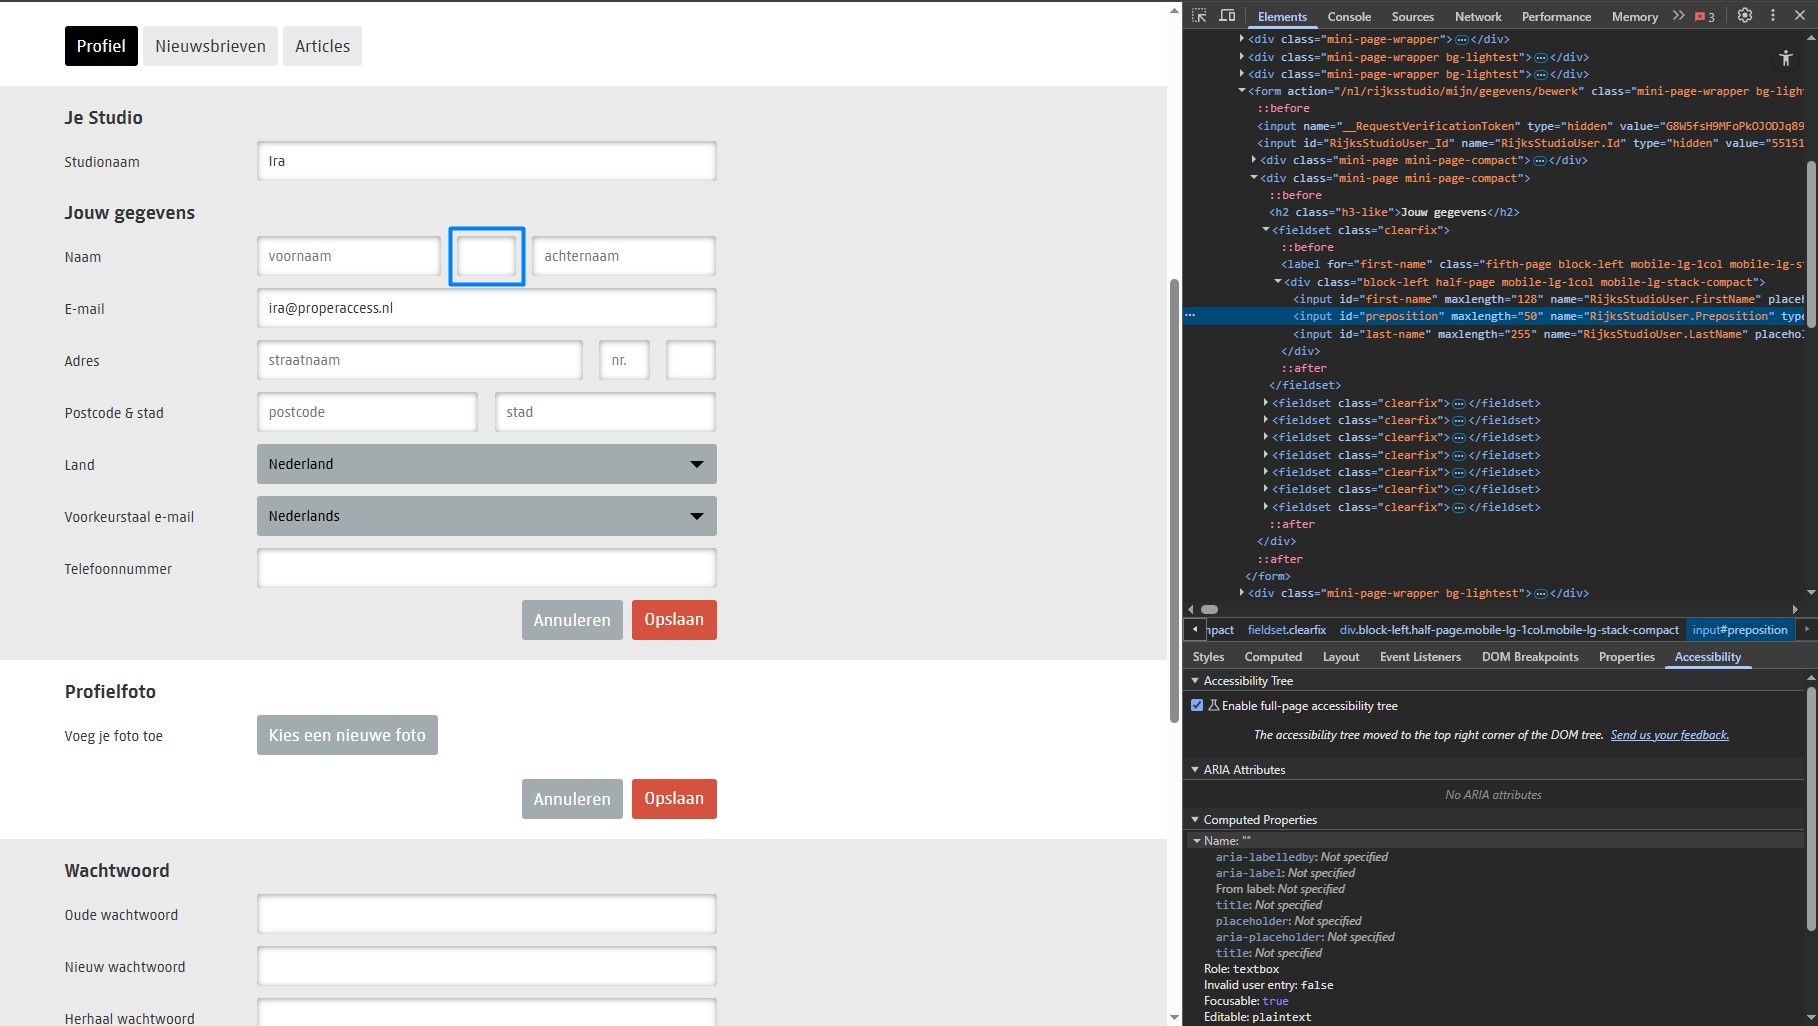The width and height of the screenshot is (1818, 1026).
Task: Switch to accessibility tree view icon
Action: click(1786, 58)
